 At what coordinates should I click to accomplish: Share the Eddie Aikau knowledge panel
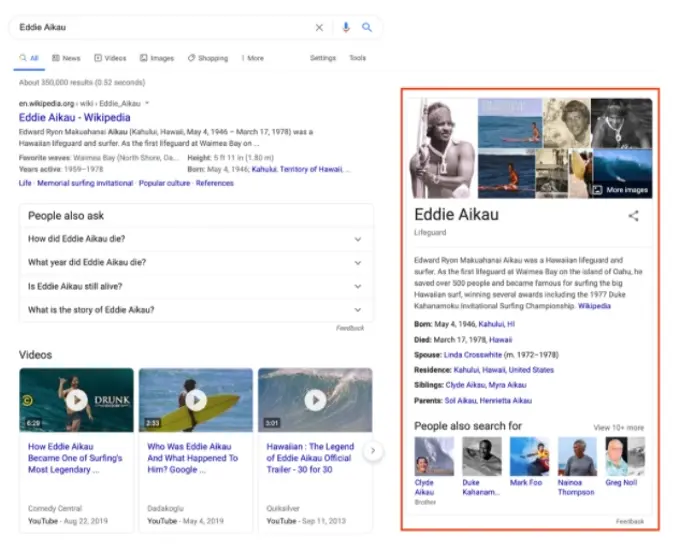(633, 215)
